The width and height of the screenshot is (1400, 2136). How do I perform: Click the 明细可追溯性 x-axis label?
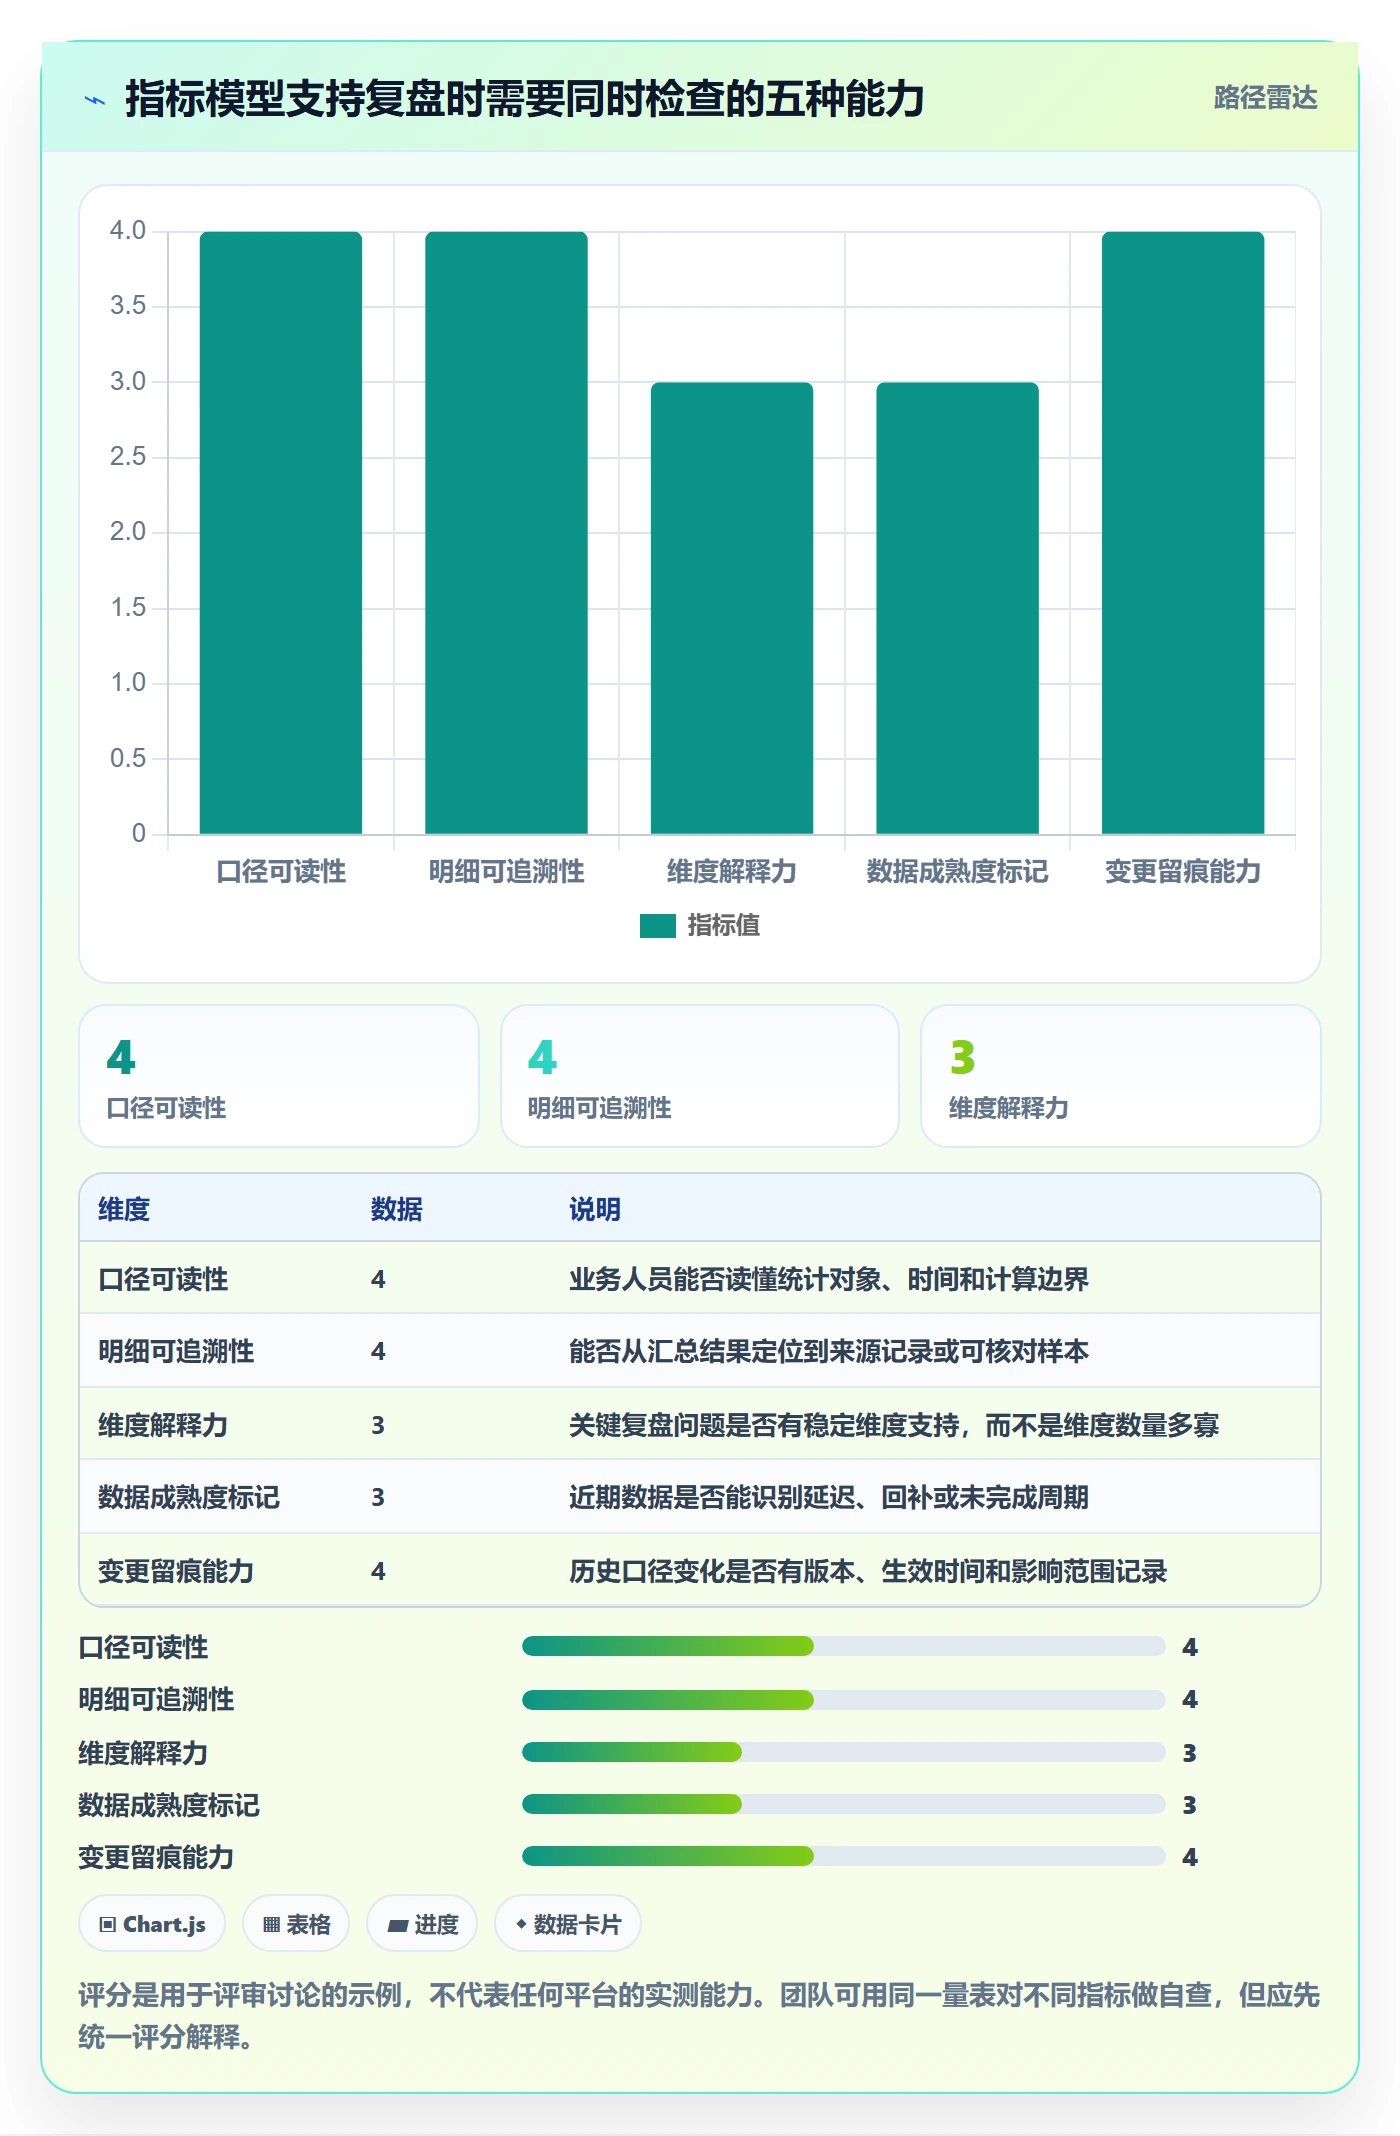pos(506,872)
